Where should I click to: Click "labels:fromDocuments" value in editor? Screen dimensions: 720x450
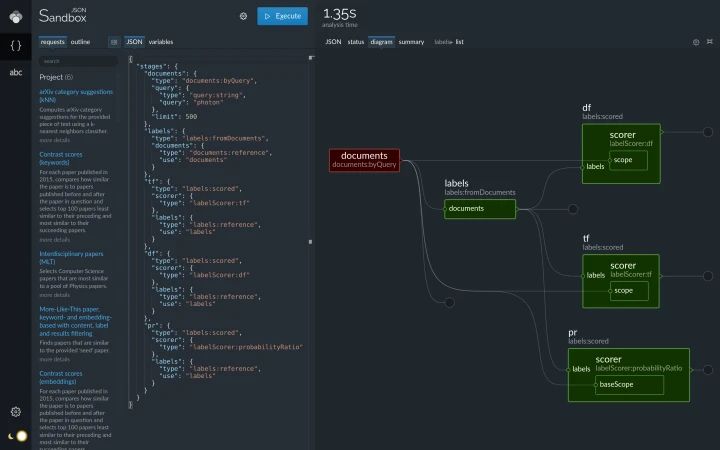pyautogui.click(x=225, y=138)
